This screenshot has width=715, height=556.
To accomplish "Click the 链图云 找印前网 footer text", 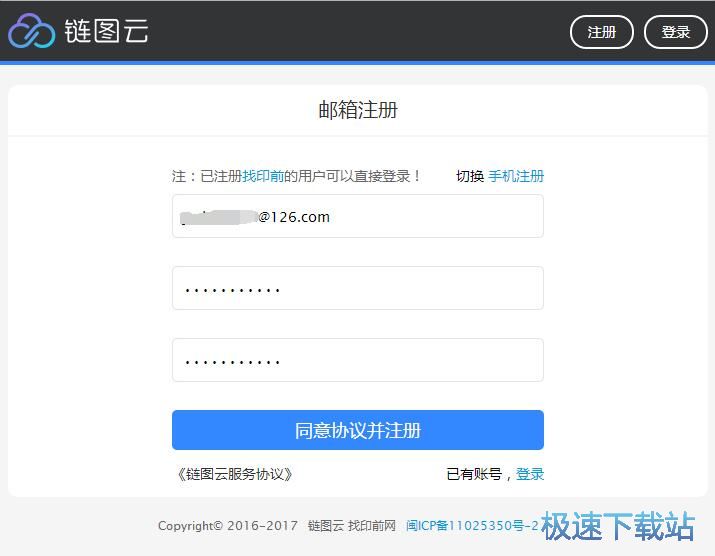I will [x=352, y=526].
